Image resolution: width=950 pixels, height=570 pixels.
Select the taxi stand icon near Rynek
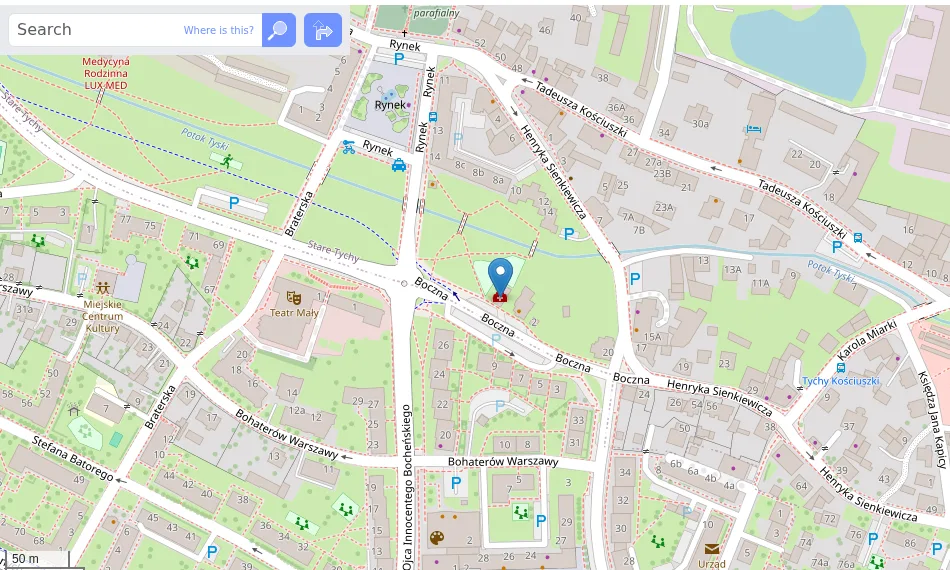(399, 165)
